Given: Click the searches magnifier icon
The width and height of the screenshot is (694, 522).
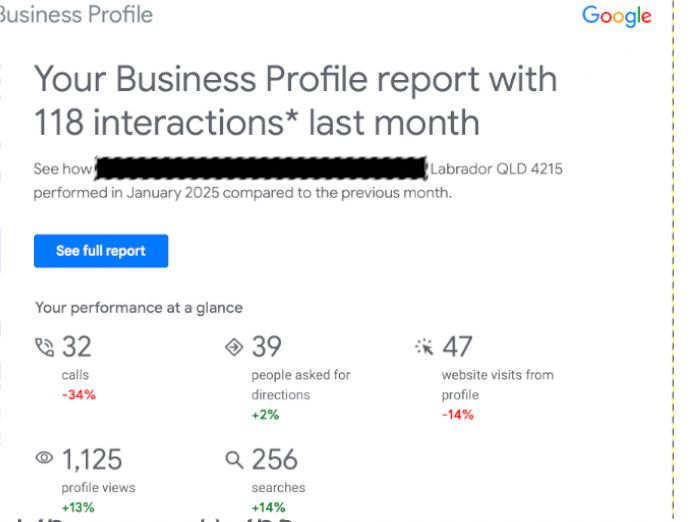Looking at the screenshot, I should (x=234, y=460).
